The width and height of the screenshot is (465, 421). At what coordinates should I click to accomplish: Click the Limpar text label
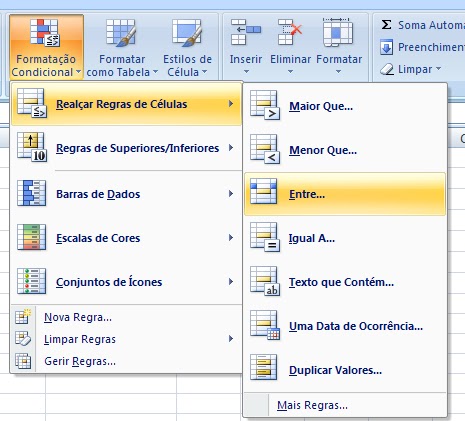415,69
